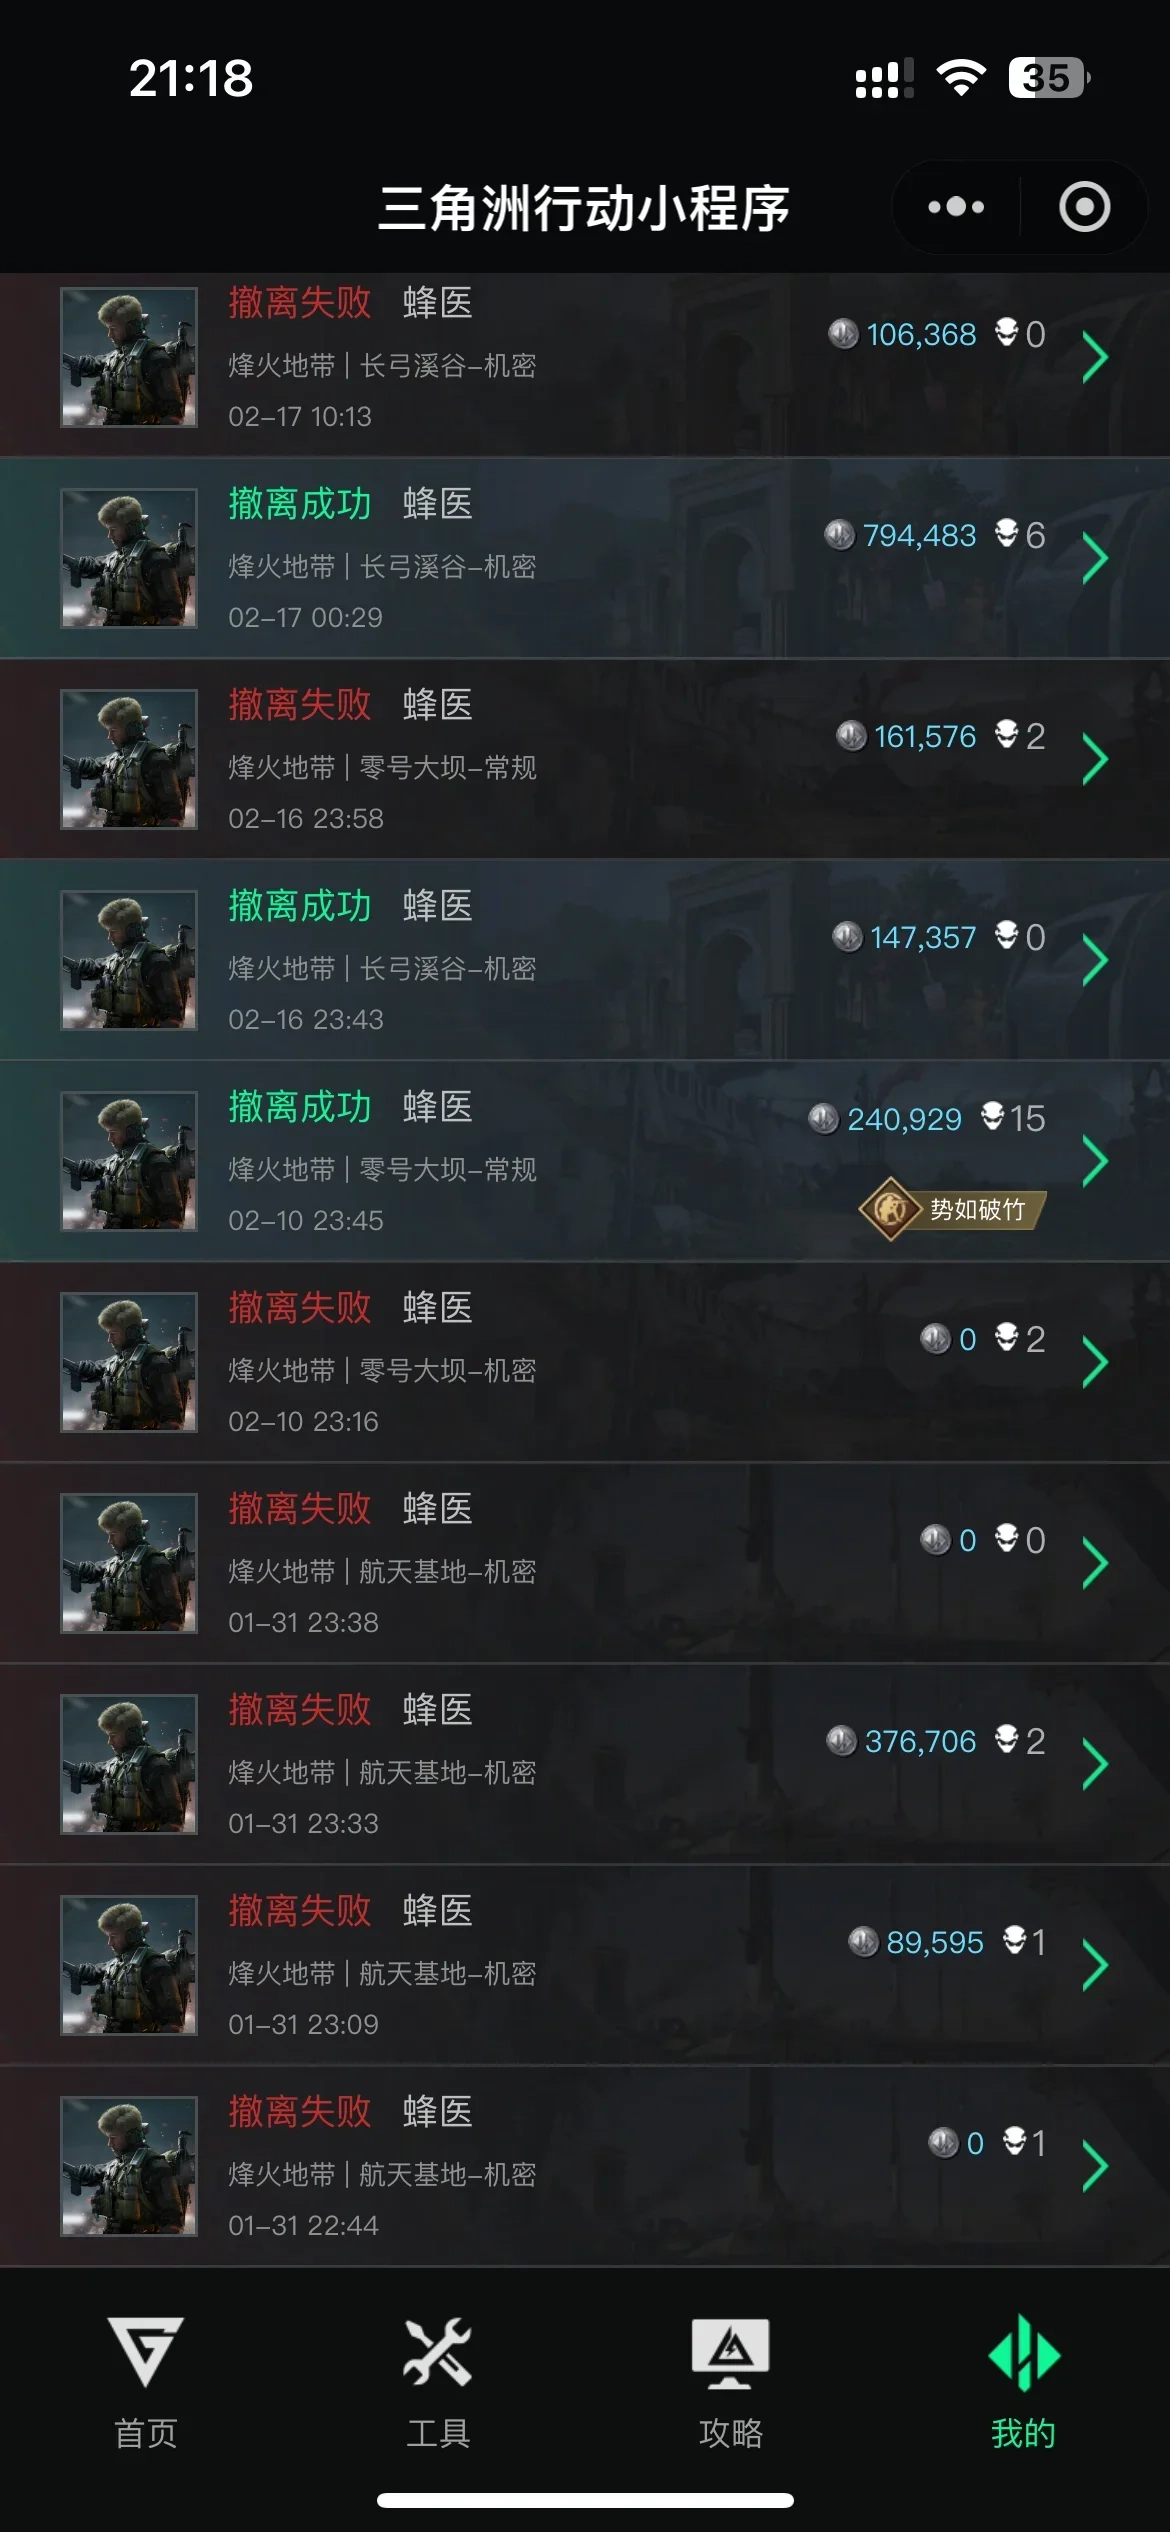Open the mini program more-options dots menu
The width and height of the screenshot is (1170, 2532).
click(956, 207)
